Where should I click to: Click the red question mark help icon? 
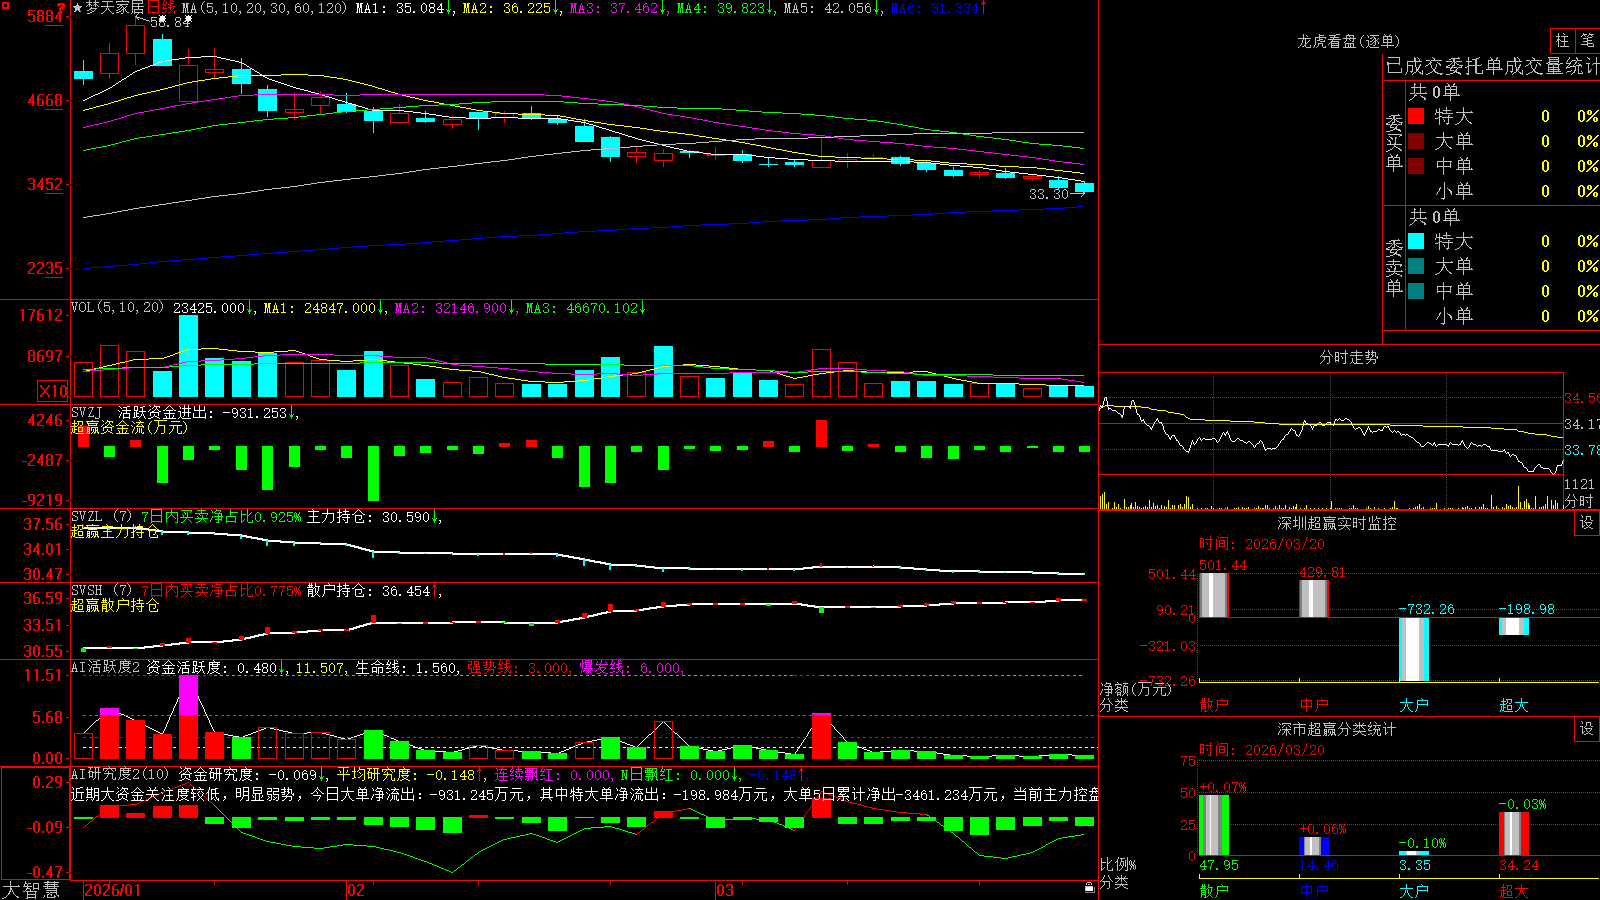tap(61, 8)
